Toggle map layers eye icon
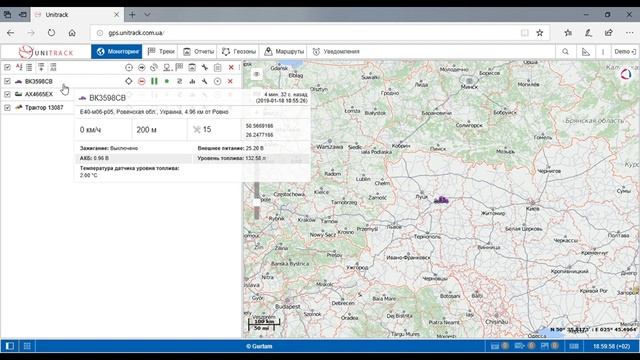Viewport: 640px width, 360px height. coord(256,74)
